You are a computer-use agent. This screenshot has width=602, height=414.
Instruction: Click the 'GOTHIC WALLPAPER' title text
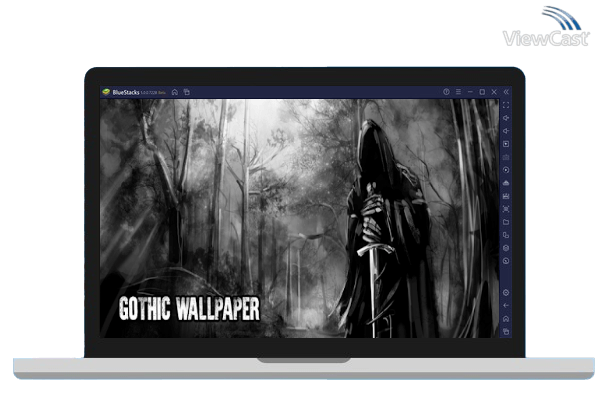coord(189,308)
